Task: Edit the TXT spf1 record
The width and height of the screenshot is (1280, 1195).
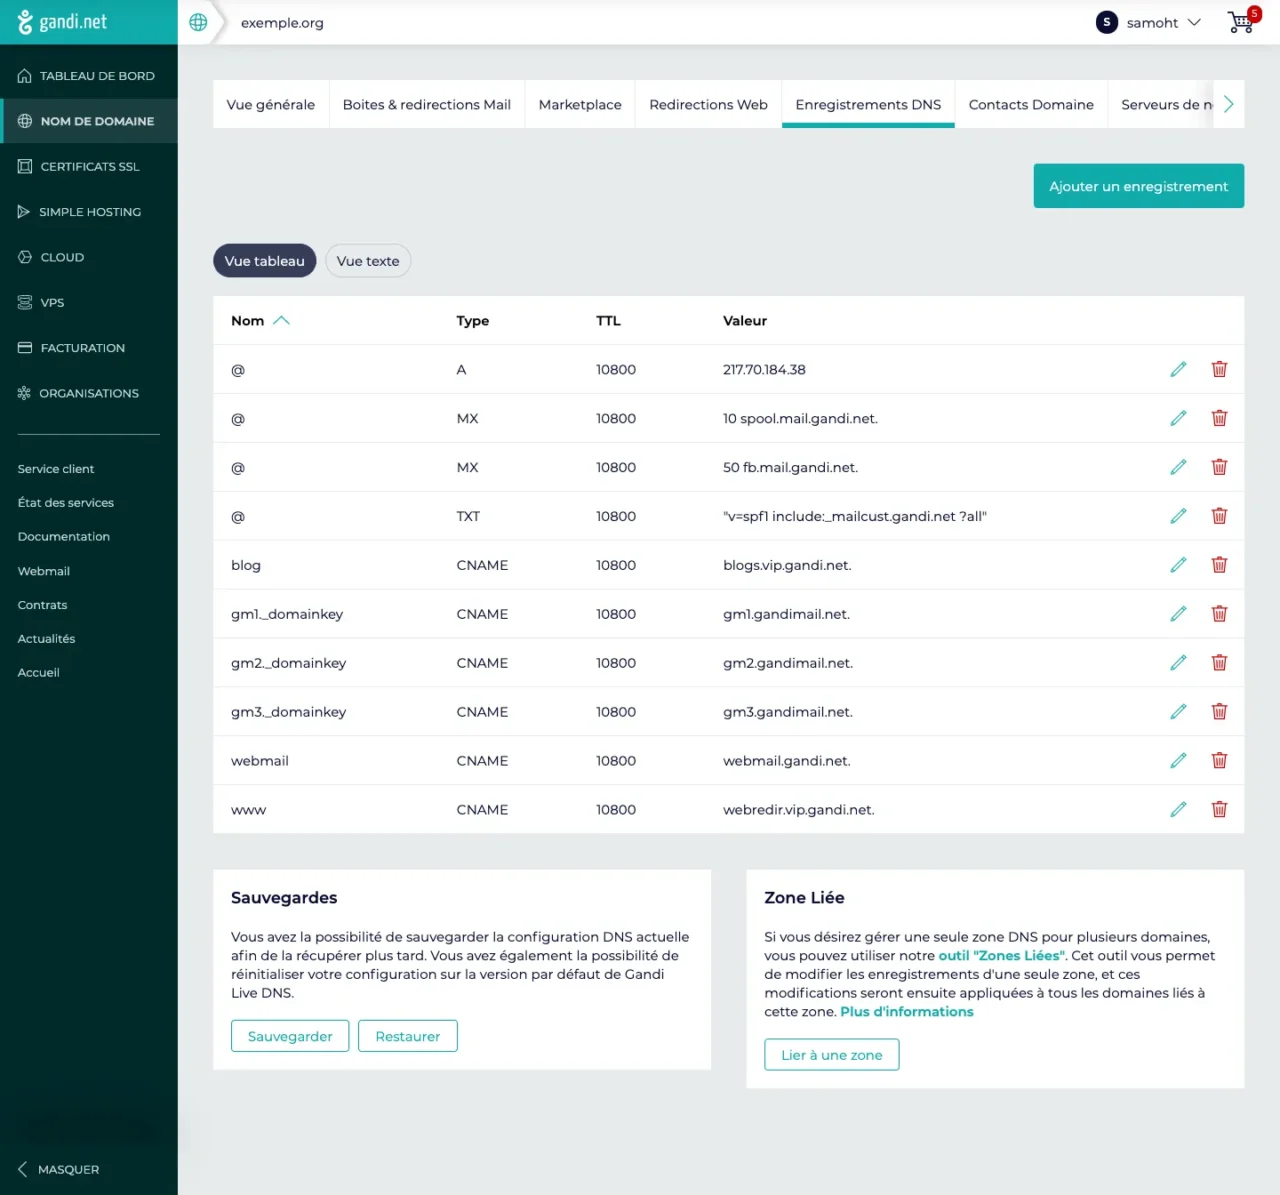Action: tap(1178, 516)
